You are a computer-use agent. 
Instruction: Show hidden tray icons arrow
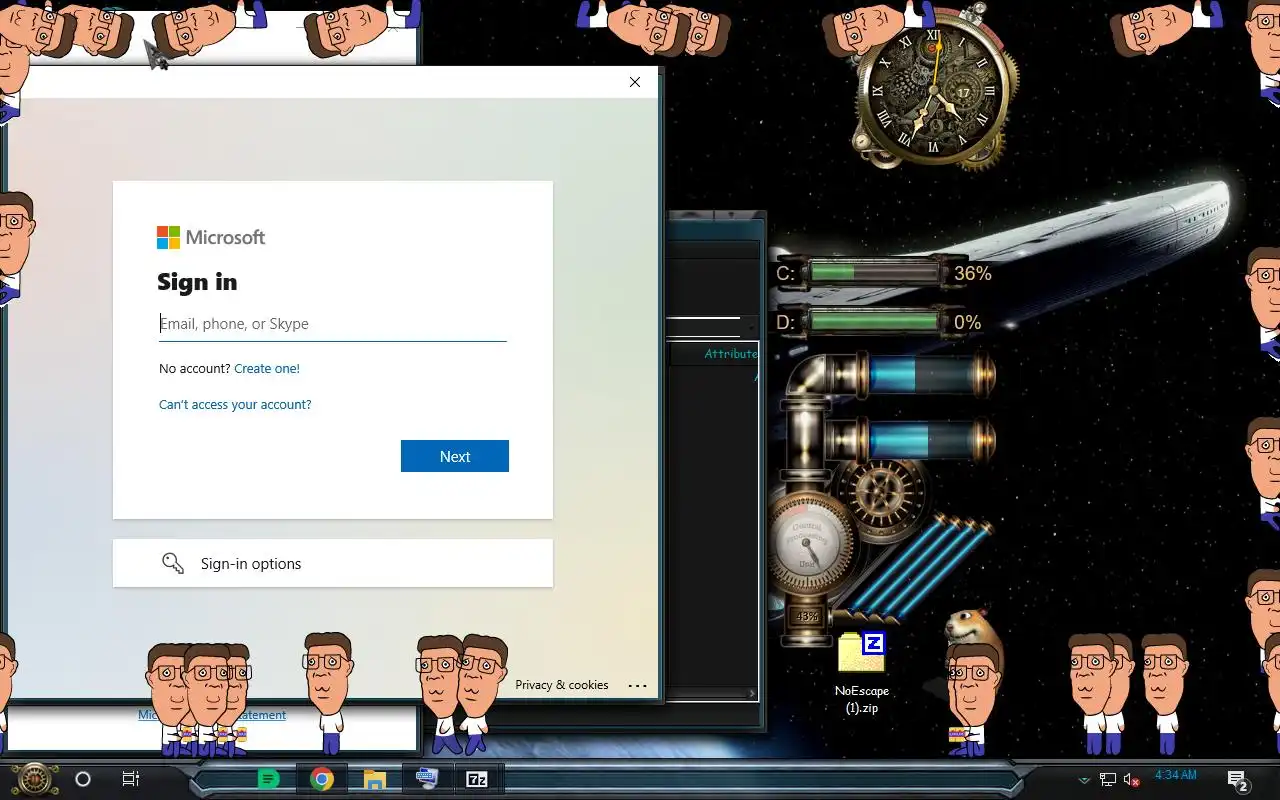coord(1084,780)
